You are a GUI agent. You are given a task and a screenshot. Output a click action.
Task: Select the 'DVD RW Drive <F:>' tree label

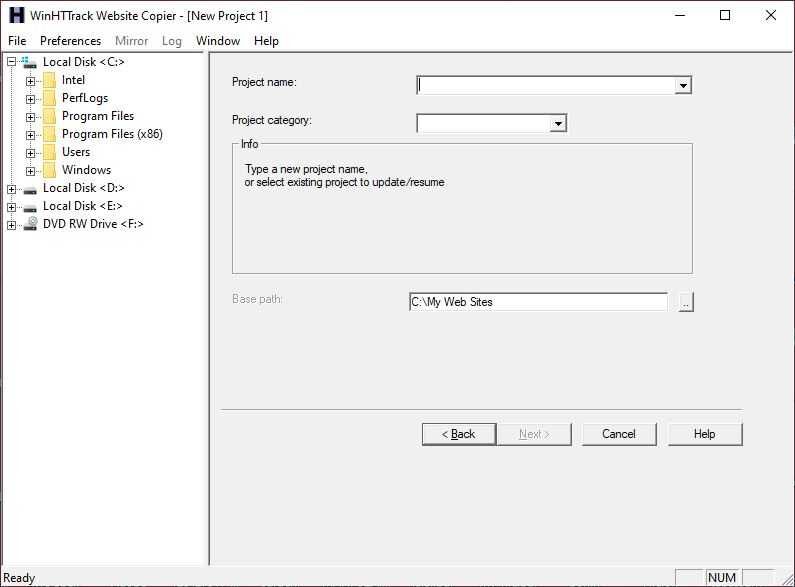(93, 224)
